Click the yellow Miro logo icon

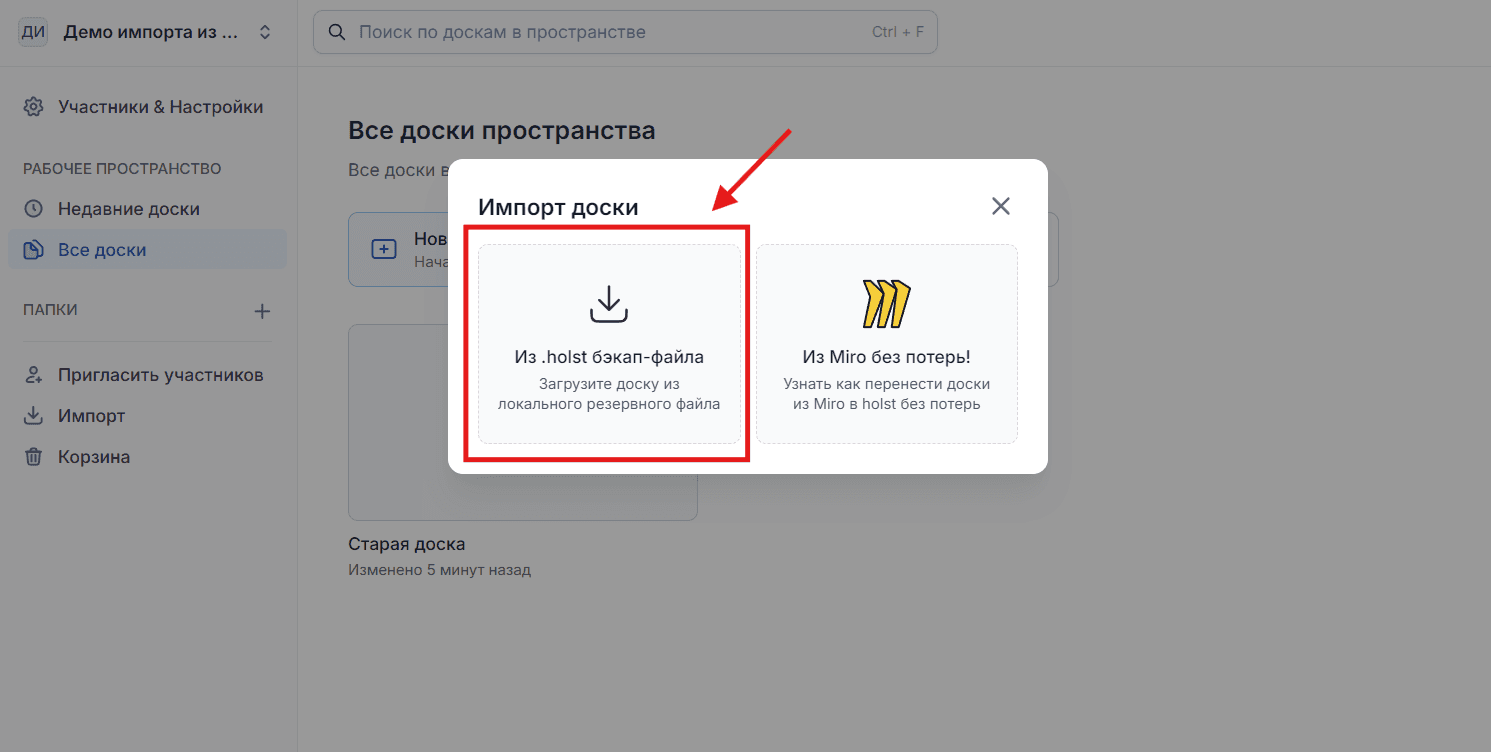pos(886,304)
